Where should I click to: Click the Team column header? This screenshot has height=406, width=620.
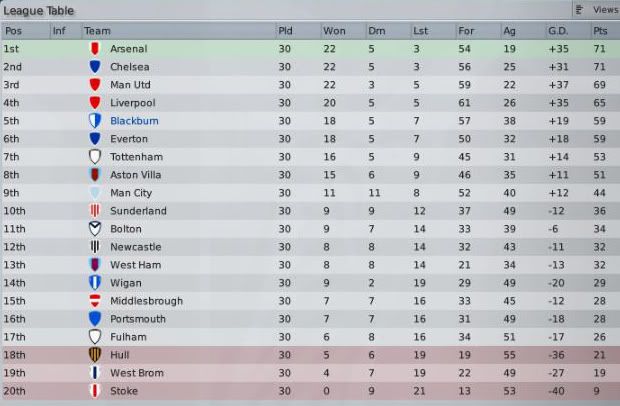97,31
